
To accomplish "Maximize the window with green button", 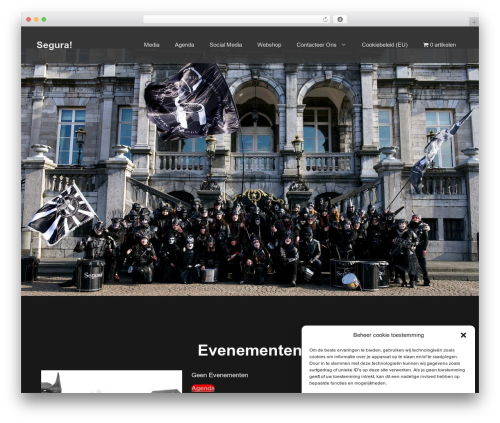I will click(x=44, y=19).
